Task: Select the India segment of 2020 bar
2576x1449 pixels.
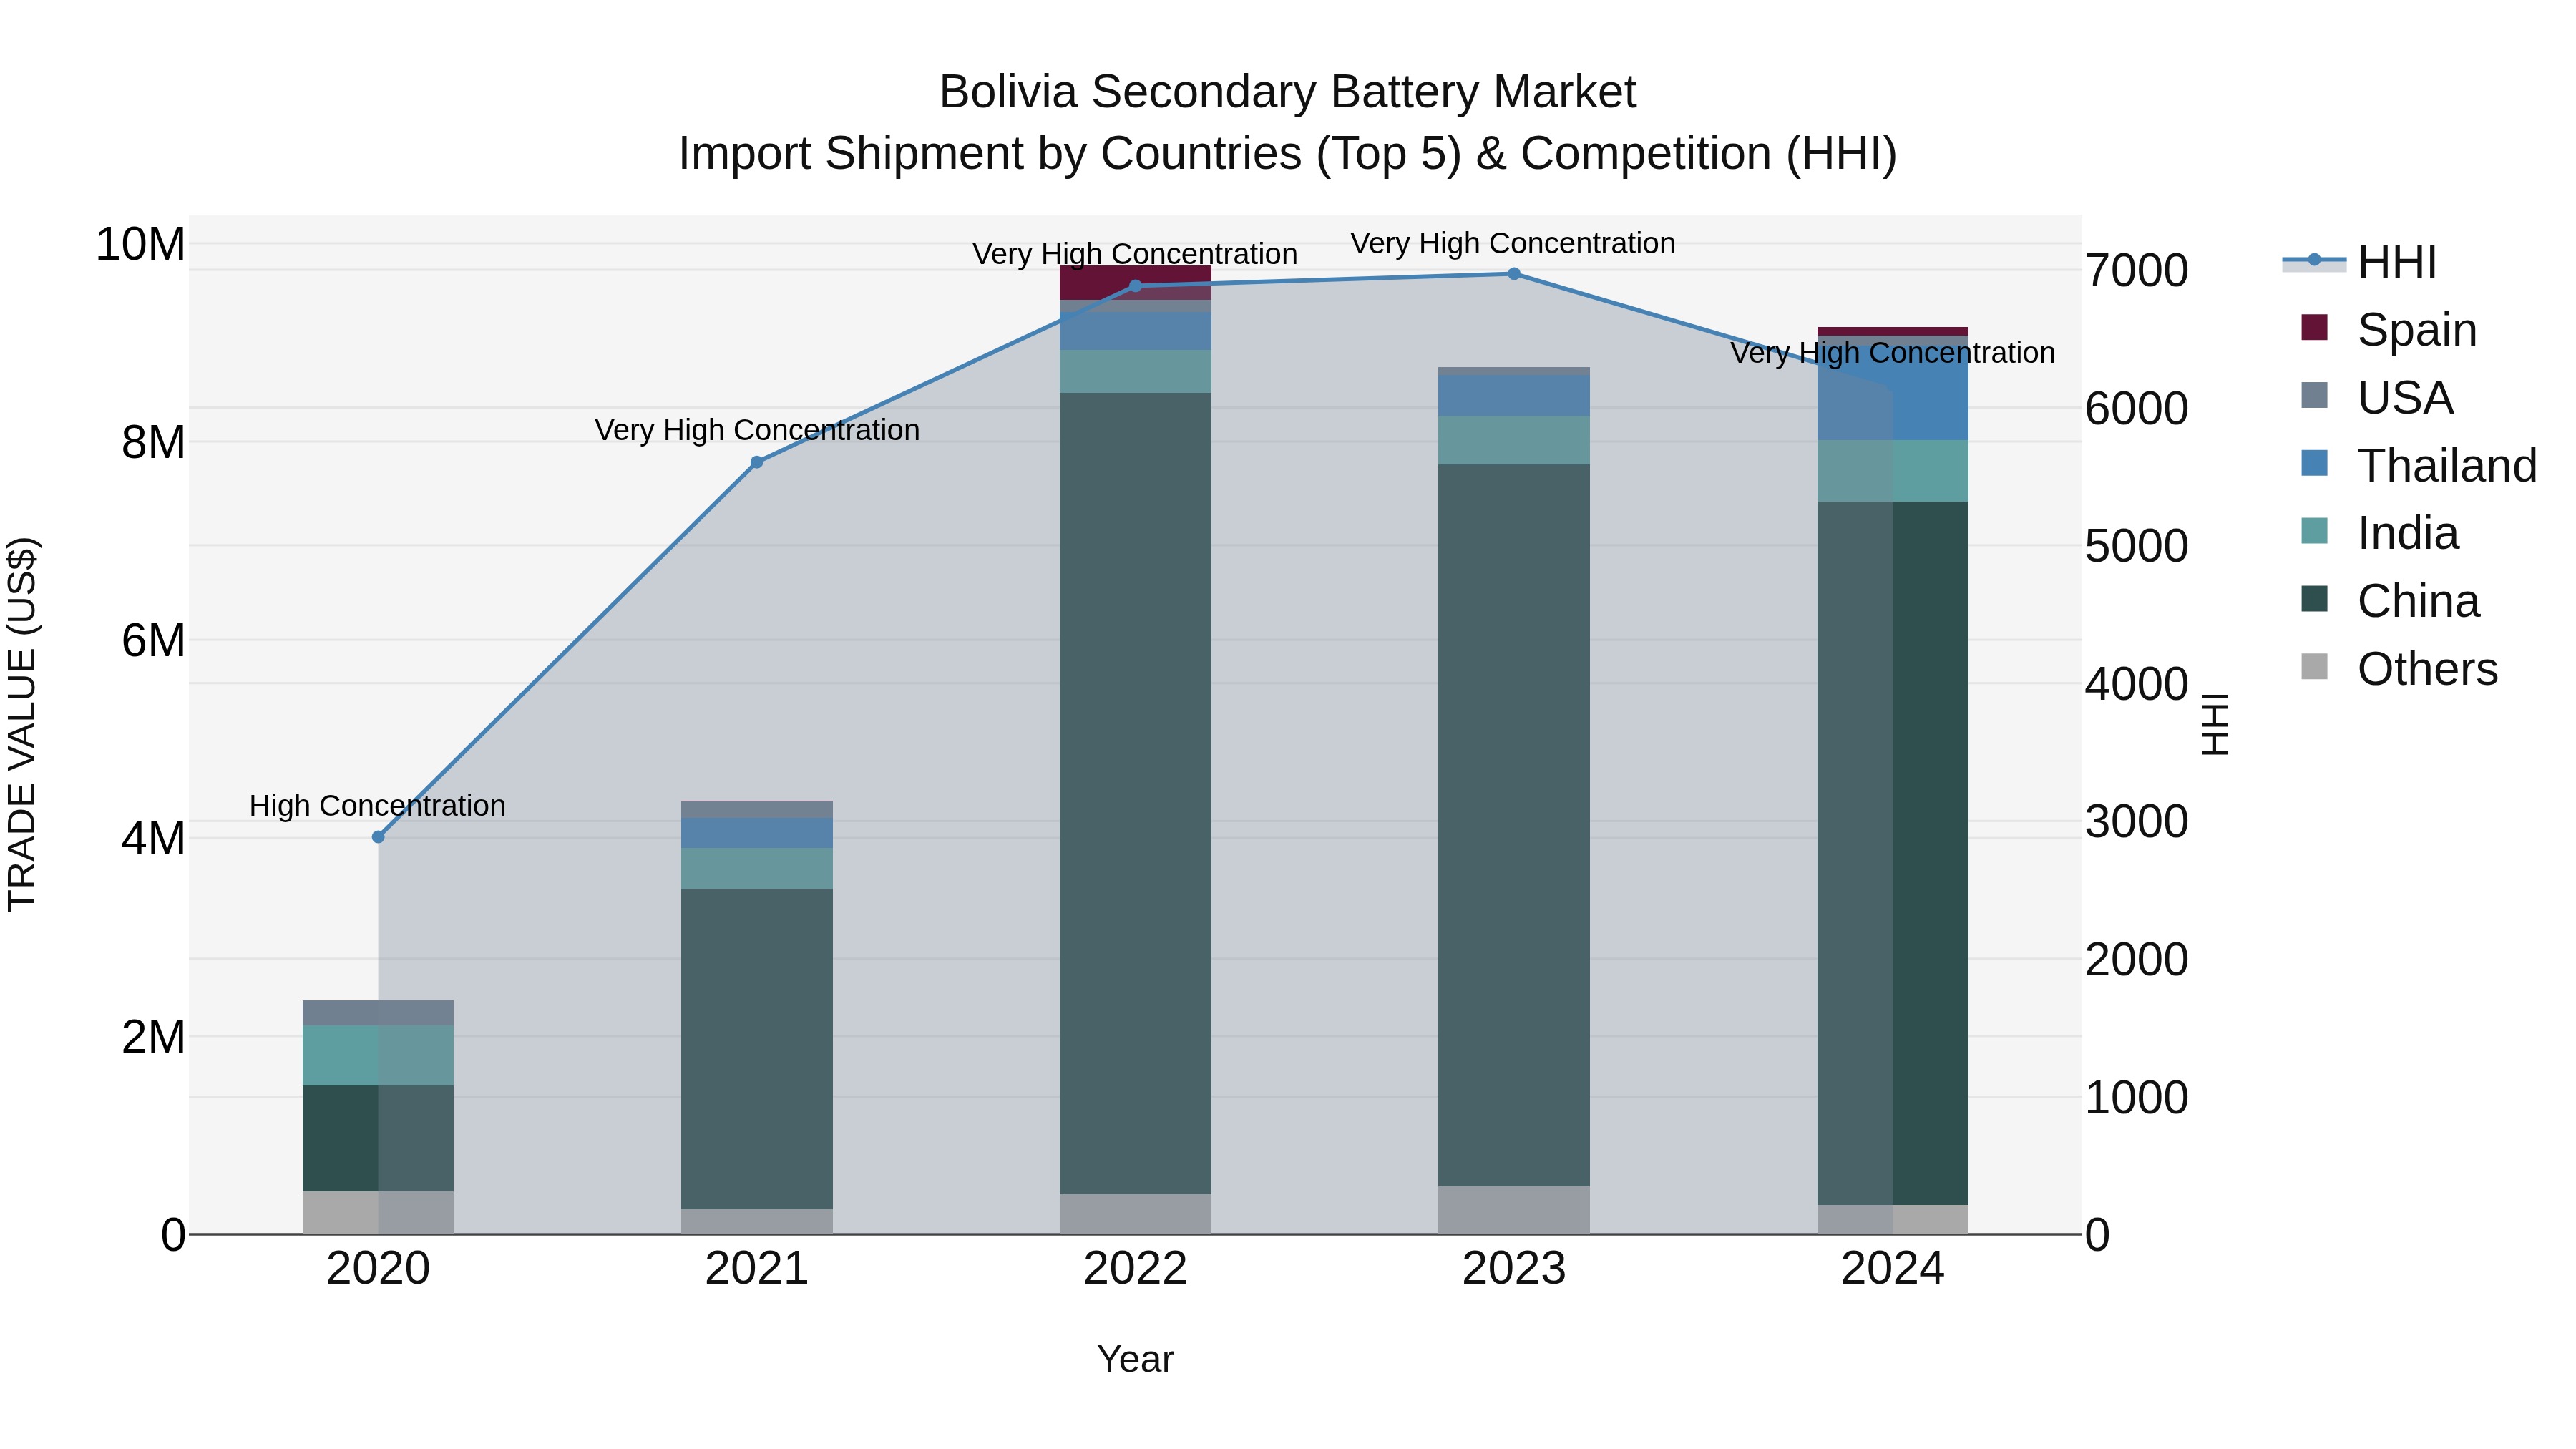Action: [x=378, y=1056]
